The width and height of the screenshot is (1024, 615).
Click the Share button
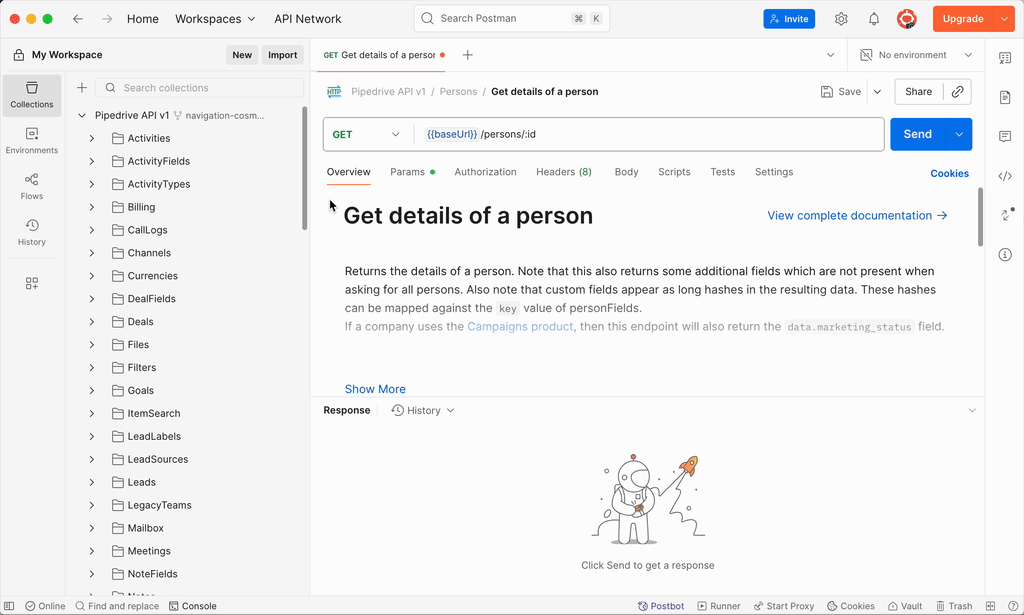tap(918, 91)
